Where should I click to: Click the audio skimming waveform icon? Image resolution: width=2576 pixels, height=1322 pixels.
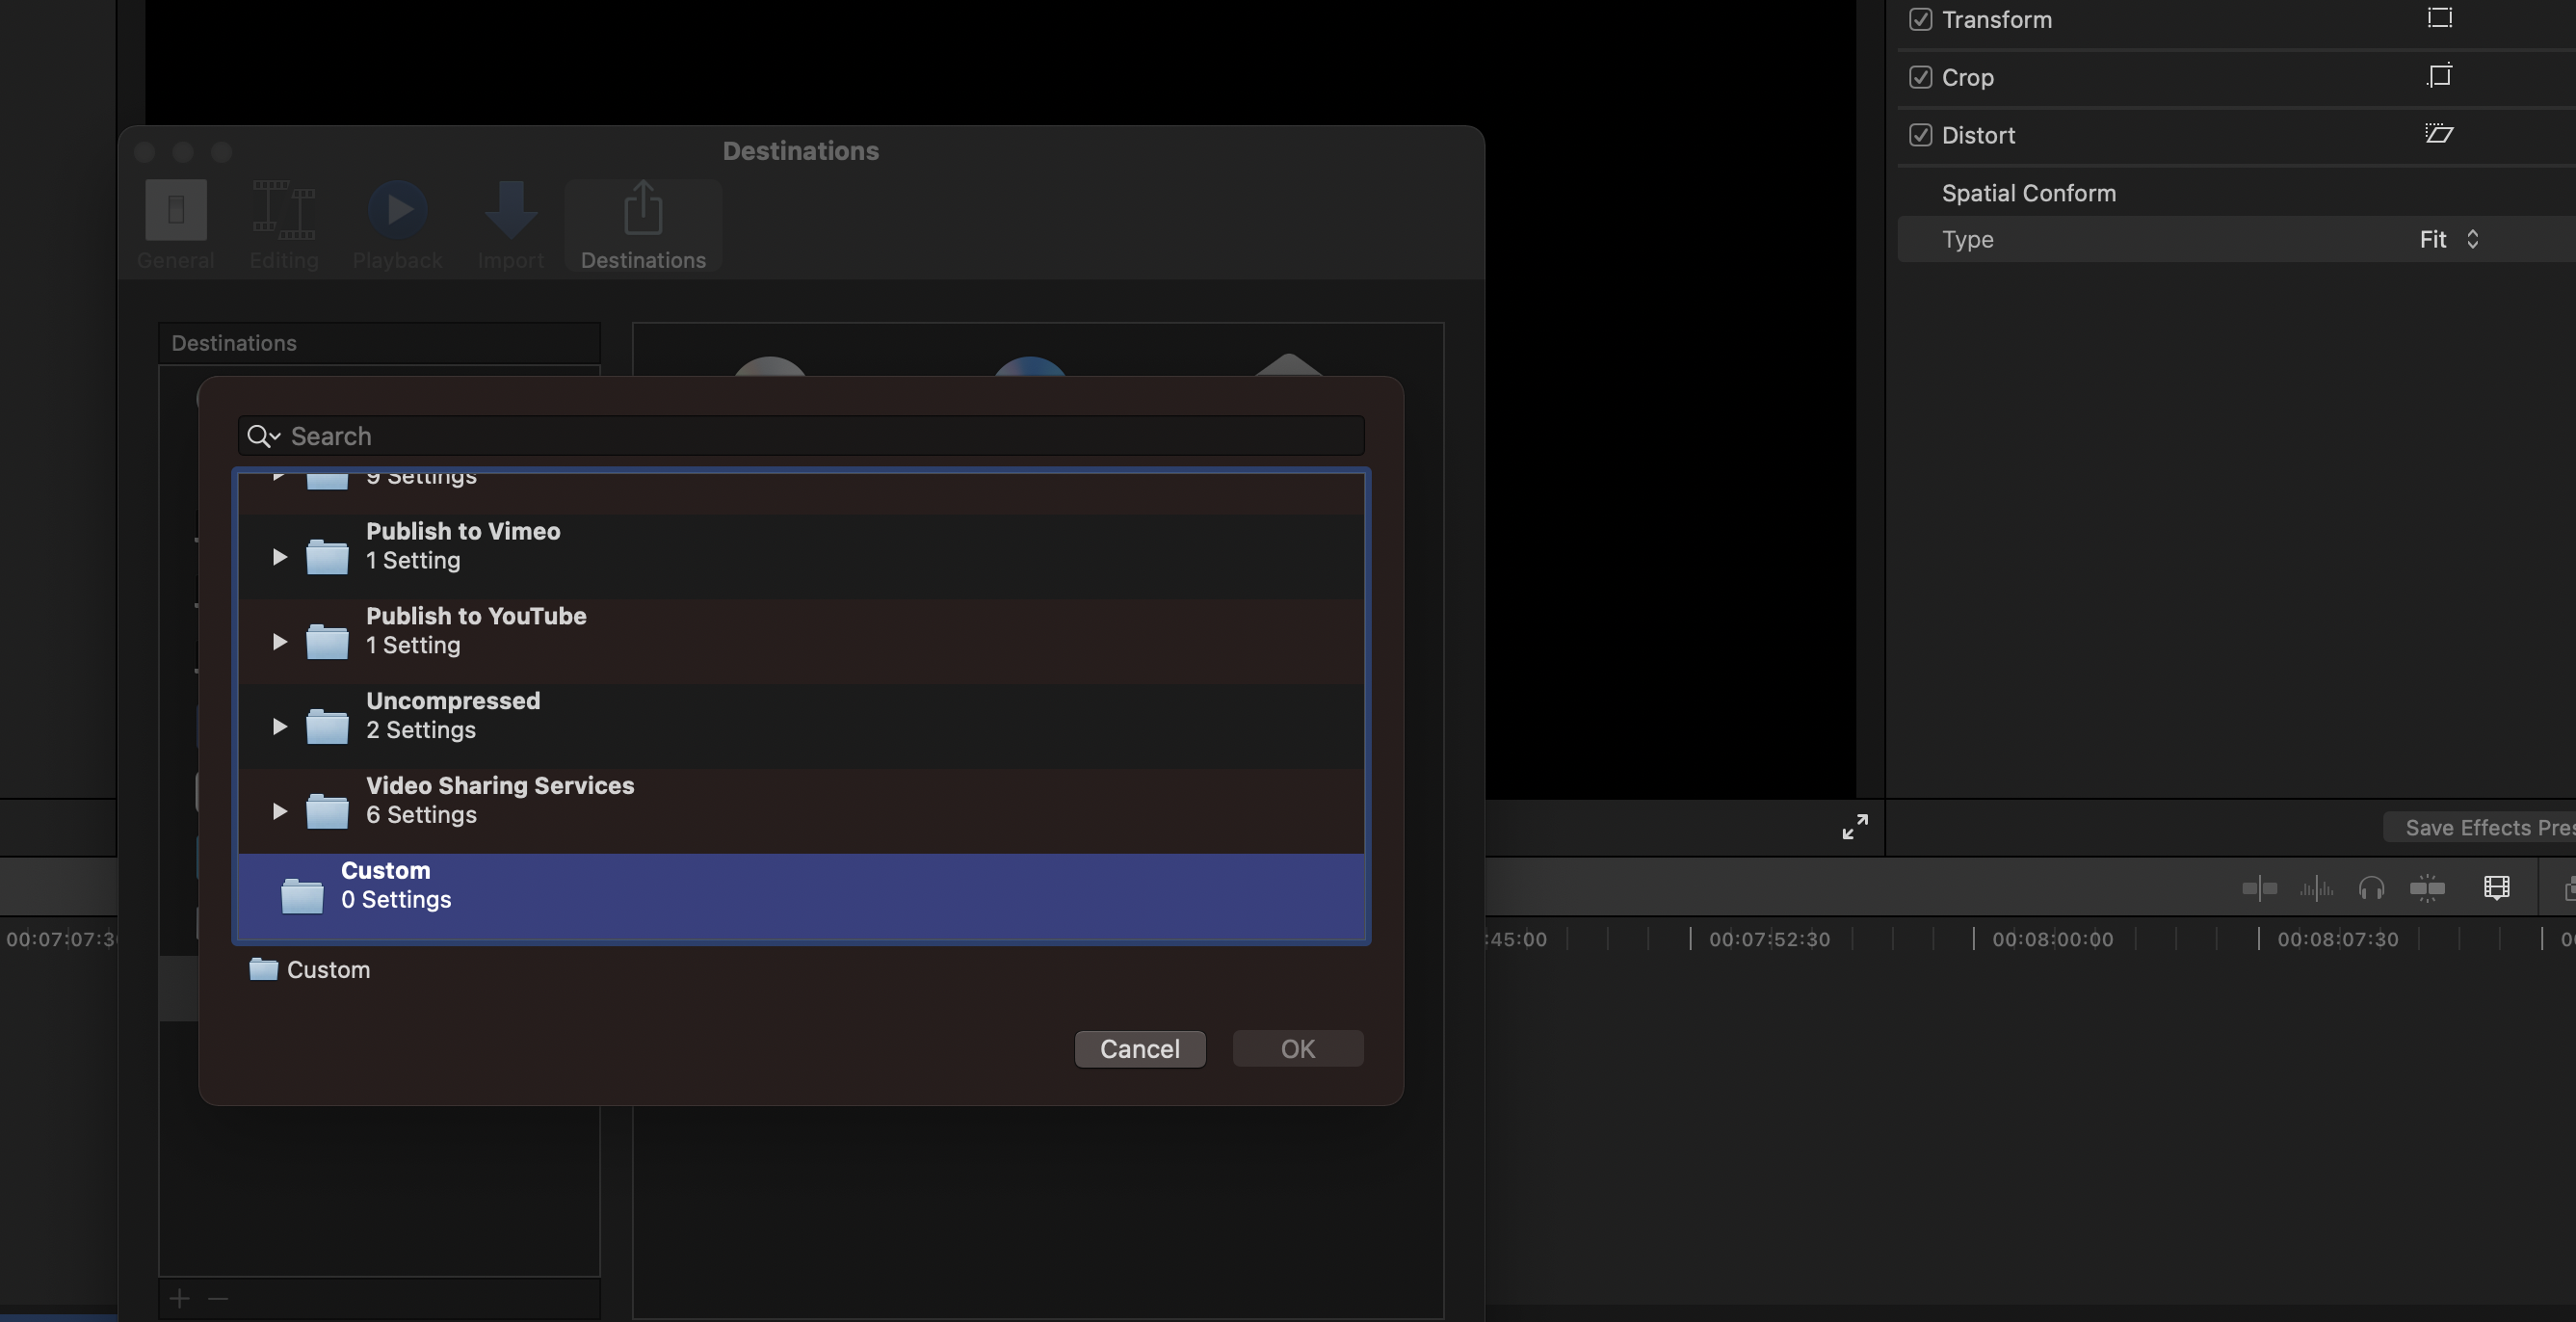pos(2316,888)
